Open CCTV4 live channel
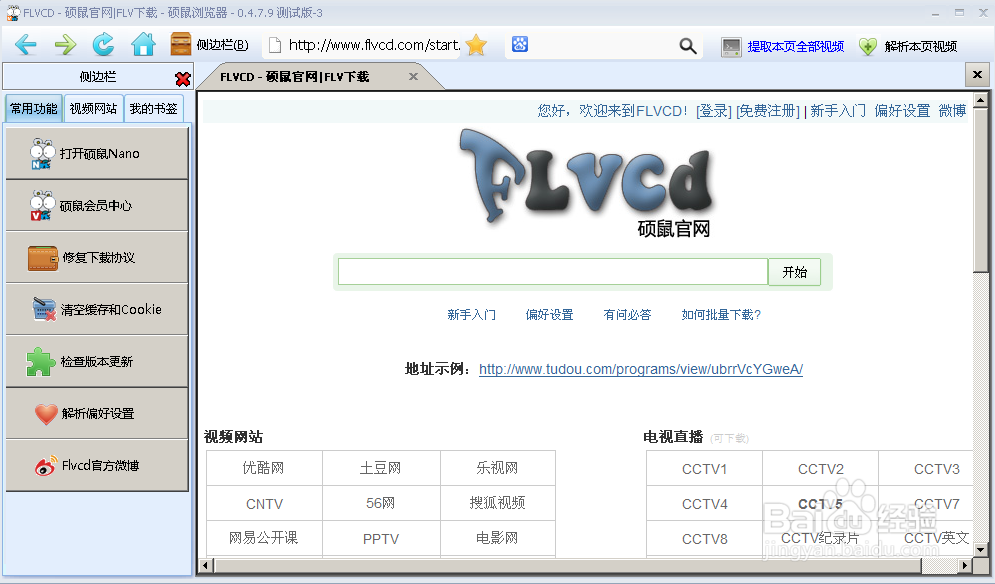This screenshot has height=584, width=995. click(x=704, y=504)
